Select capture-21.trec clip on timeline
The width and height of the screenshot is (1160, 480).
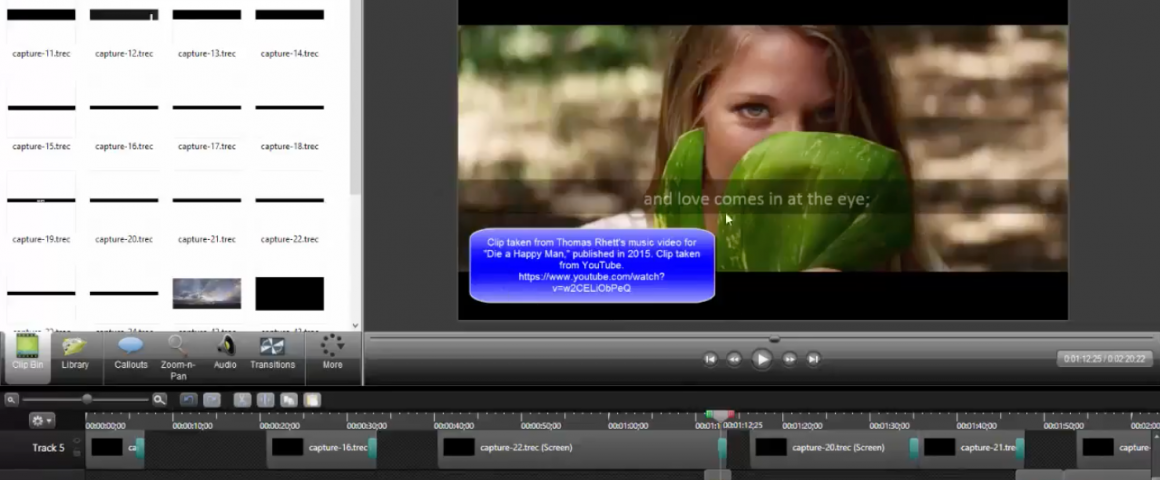972,448
